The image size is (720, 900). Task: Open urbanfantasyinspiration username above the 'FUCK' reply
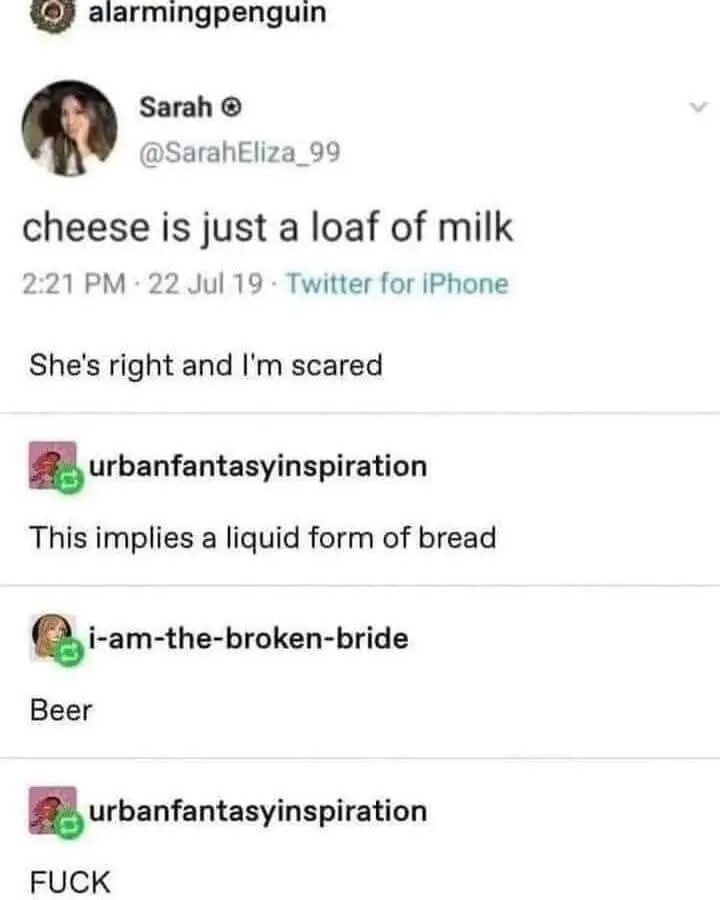pos(258,810)
